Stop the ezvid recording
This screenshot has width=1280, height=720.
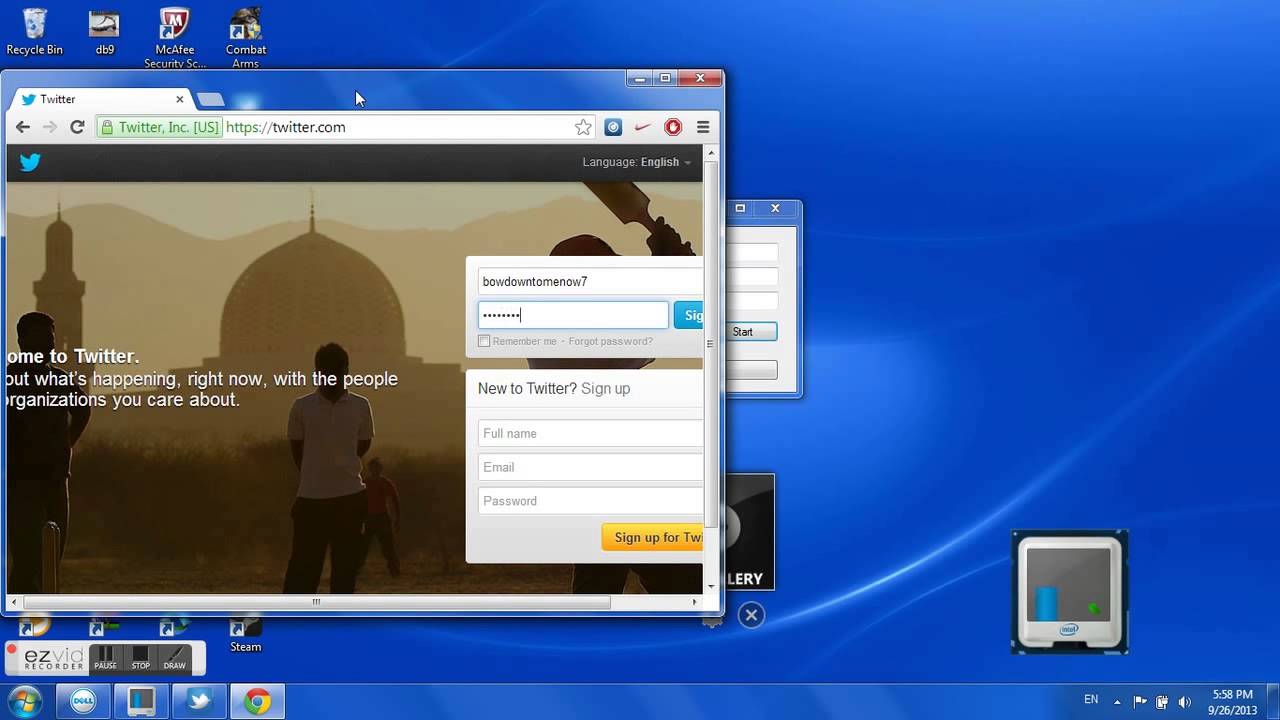(x=141, y=658)
